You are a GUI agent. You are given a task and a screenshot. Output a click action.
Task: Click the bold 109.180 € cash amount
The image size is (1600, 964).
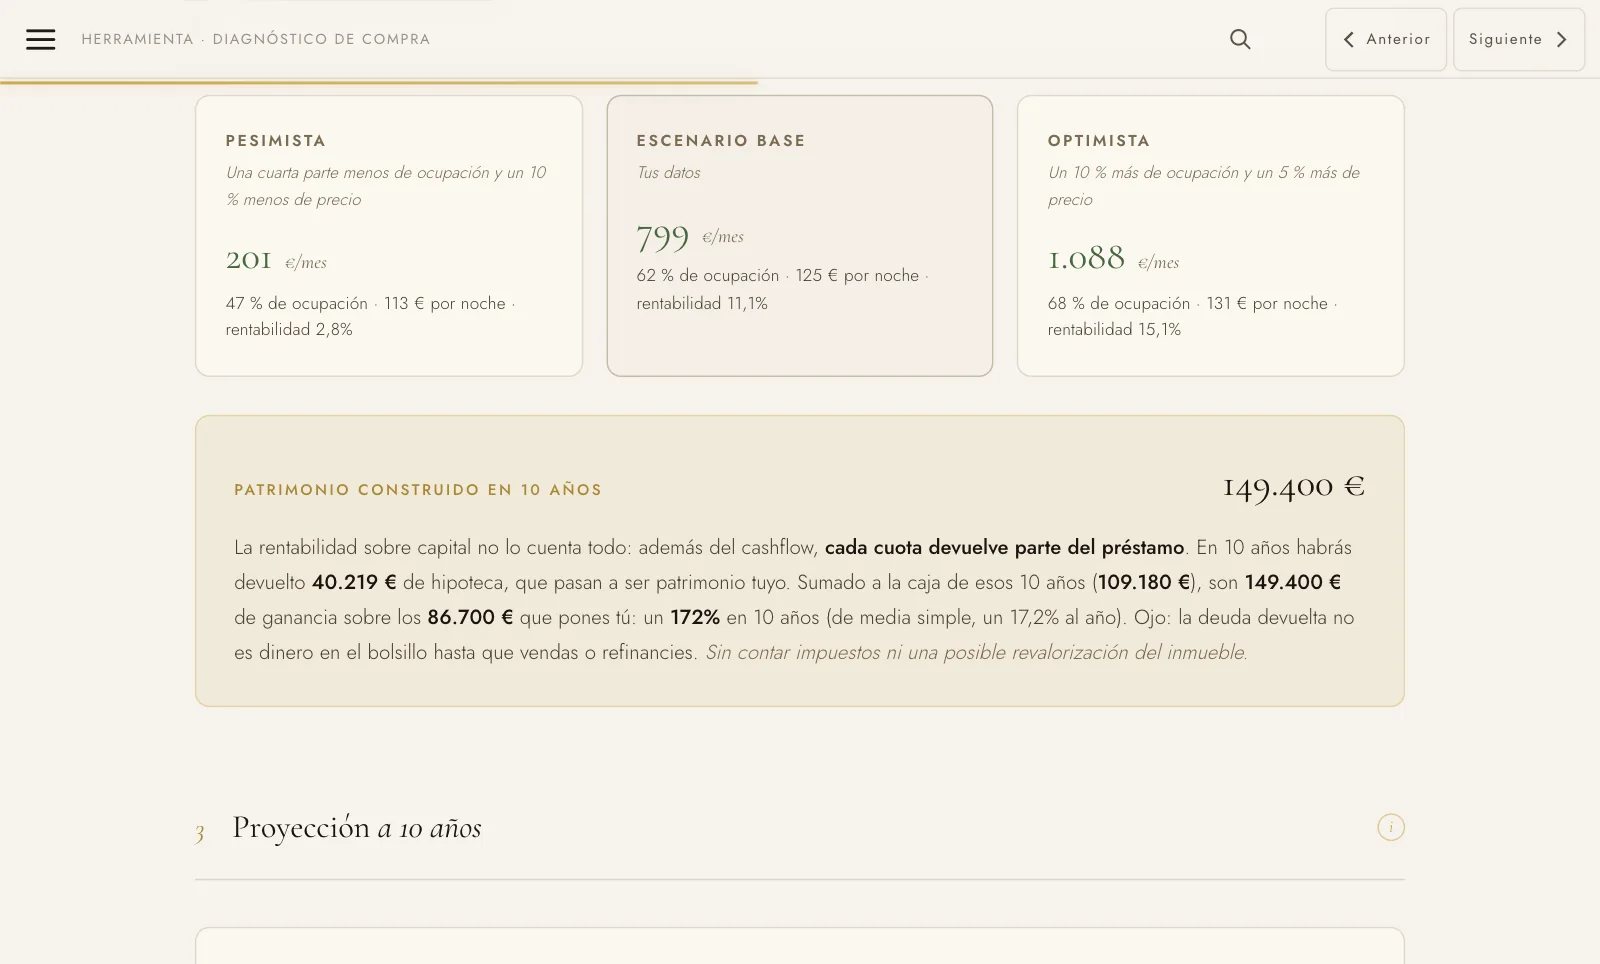[x=1144, y=582]
